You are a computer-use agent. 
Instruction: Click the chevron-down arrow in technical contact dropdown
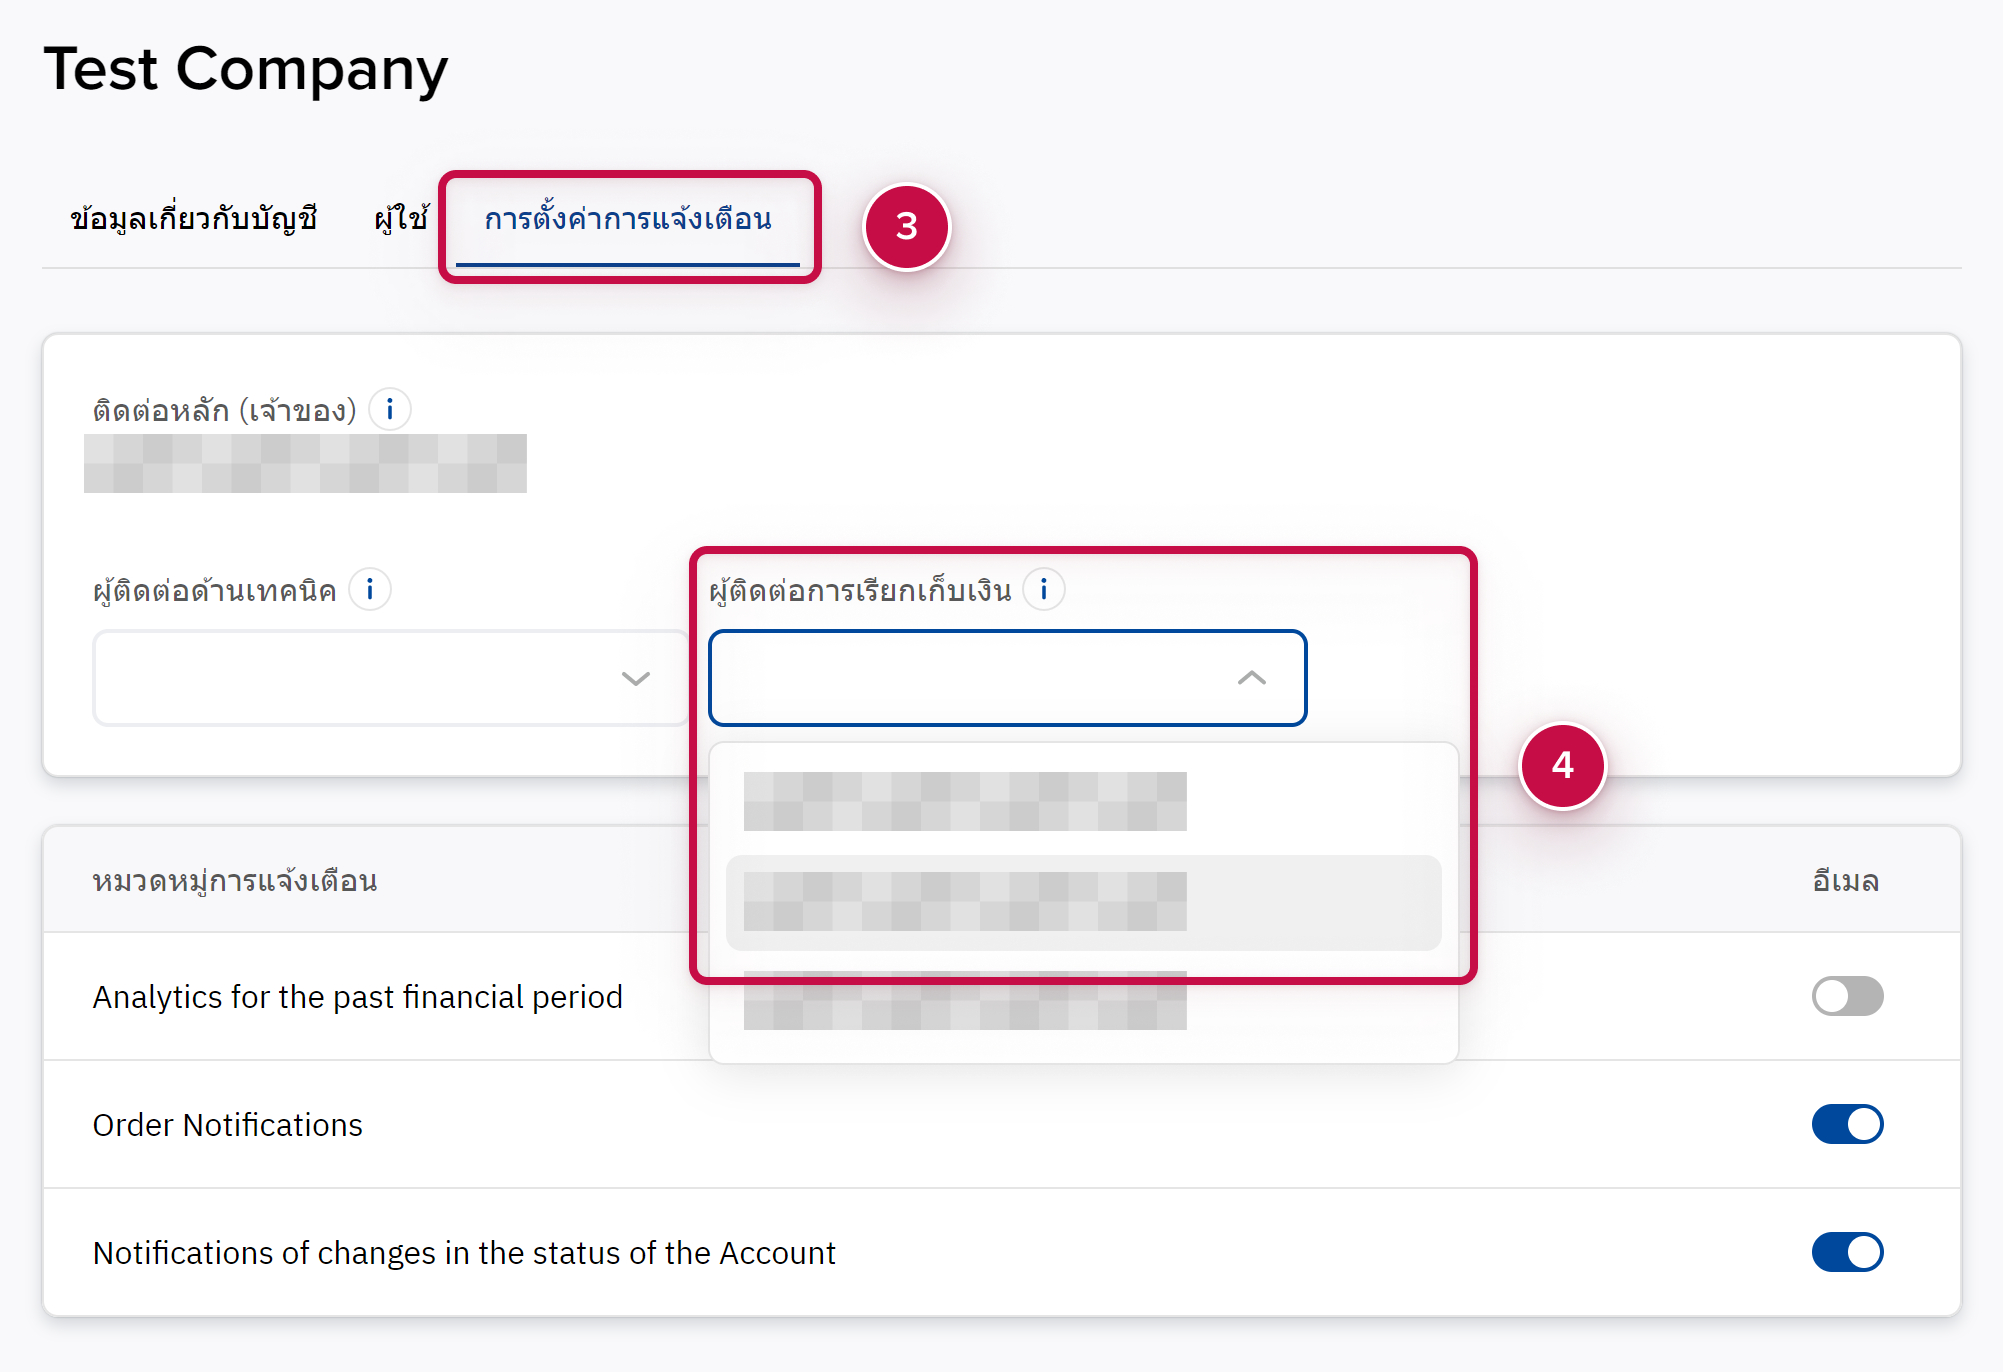coord(635,679)
